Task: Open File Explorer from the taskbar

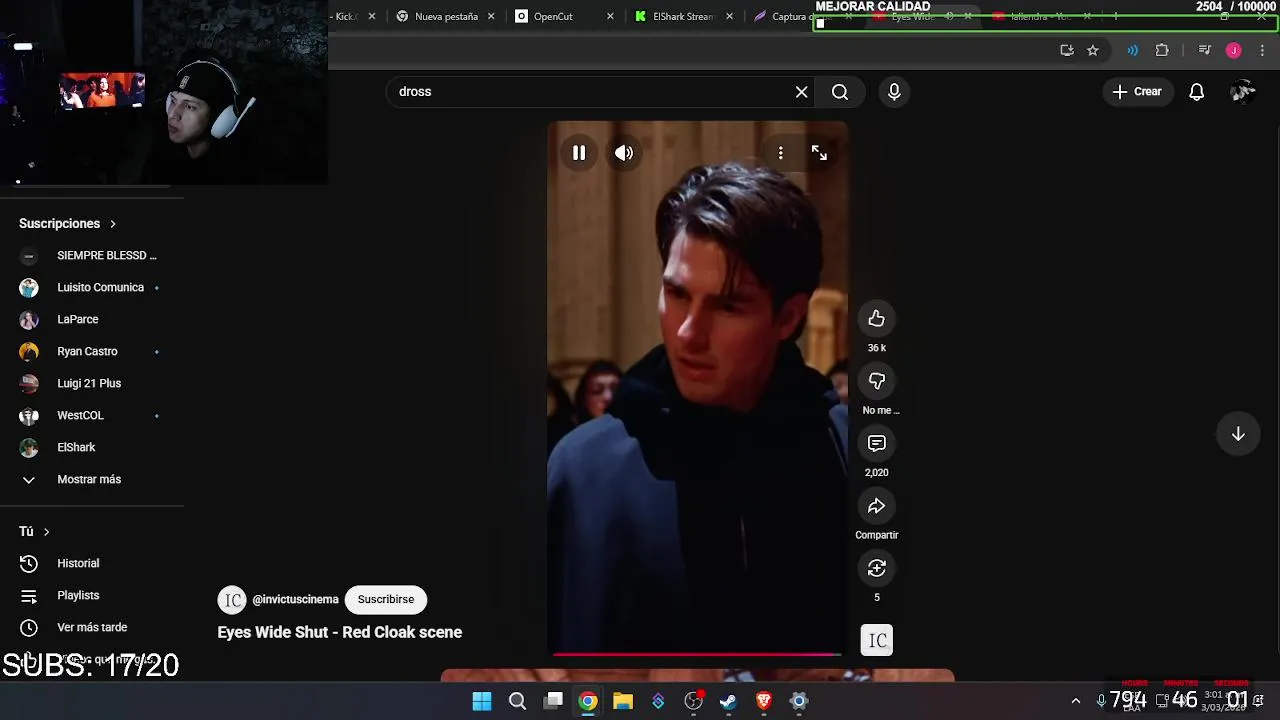Action: coord(623,701)
